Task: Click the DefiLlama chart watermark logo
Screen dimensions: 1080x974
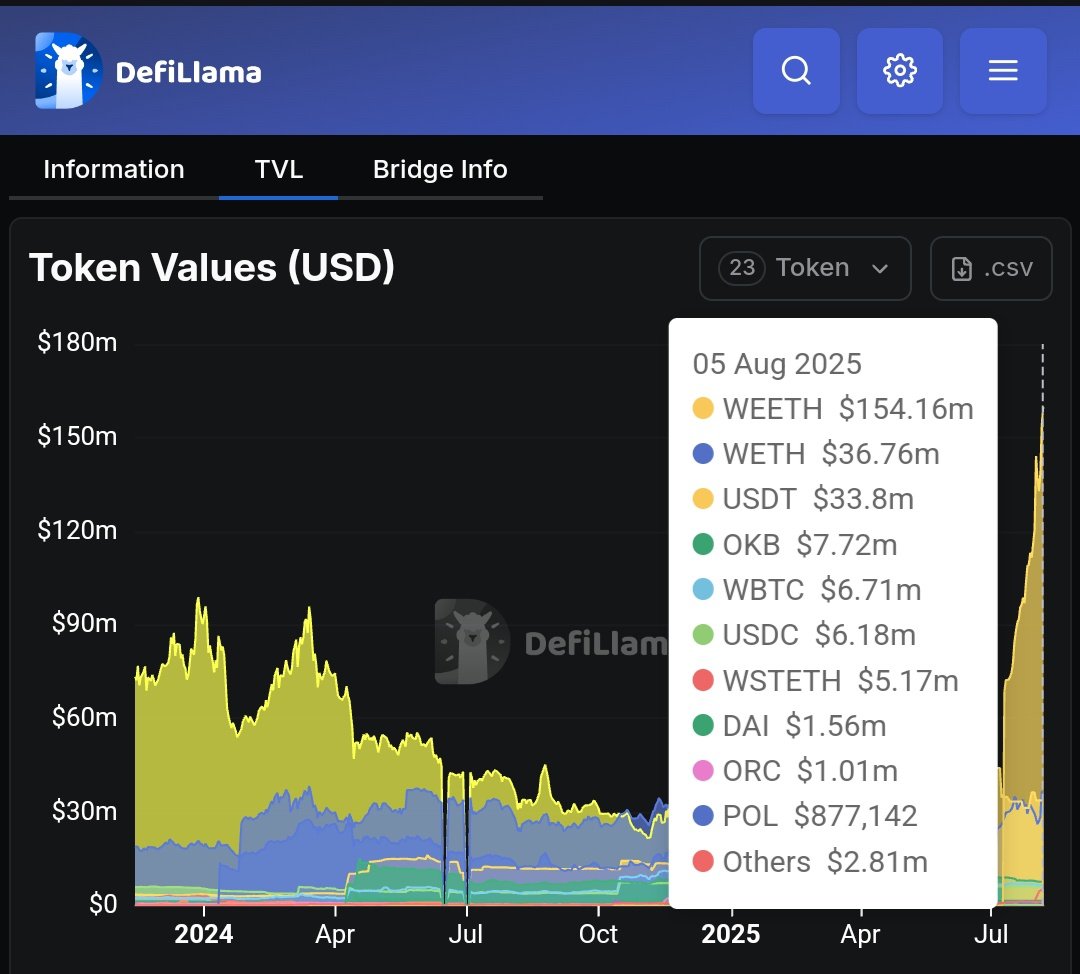Action: [472, 641]
